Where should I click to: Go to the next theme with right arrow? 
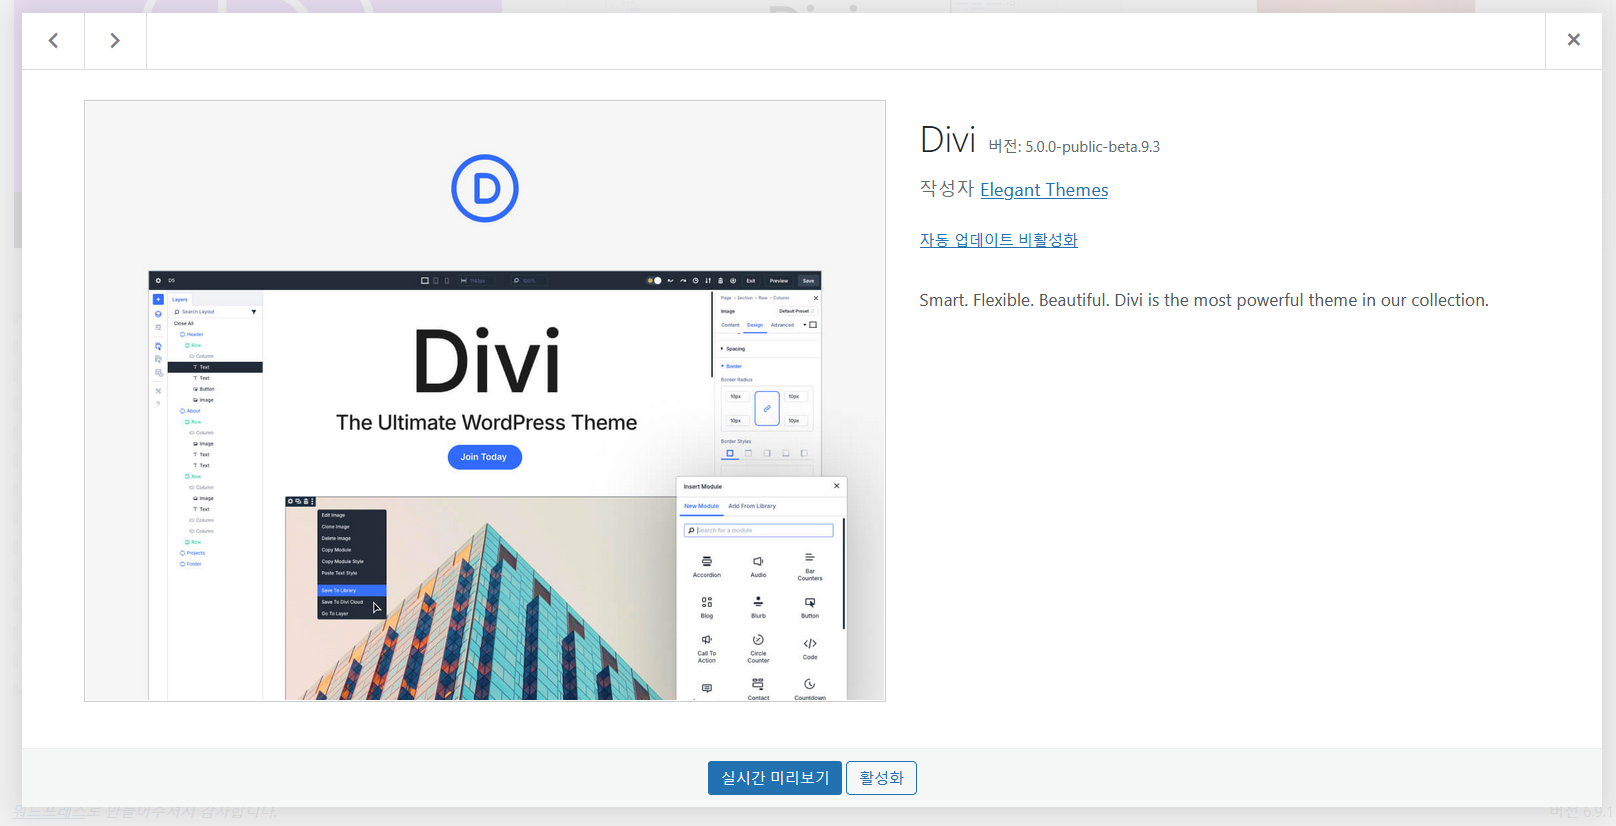[x=115, y=41]
